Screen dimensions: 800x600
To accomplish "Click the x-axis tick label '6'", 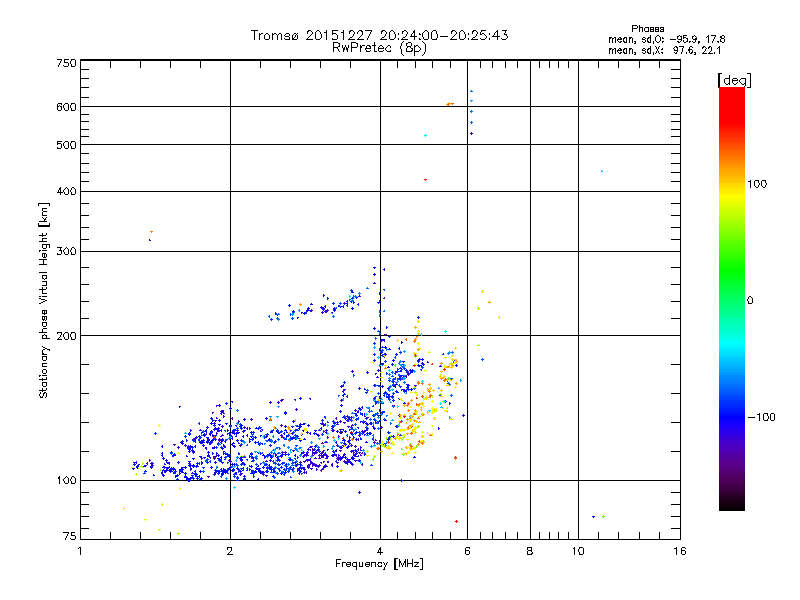I will 467,551.
